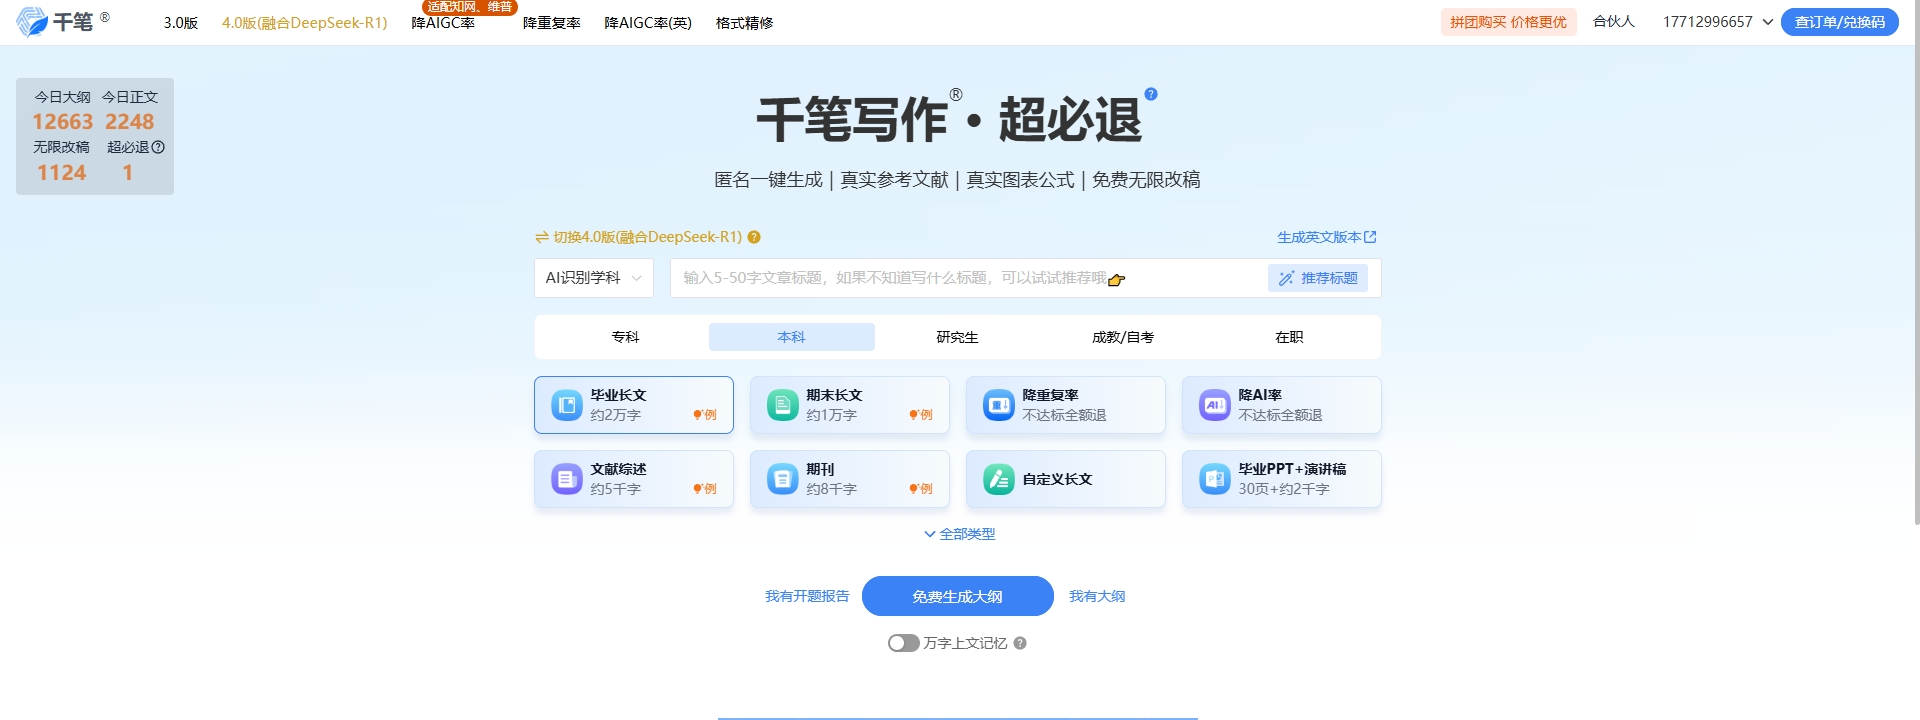
Task: Open the example badge on 文献综述
Action: [705, 489]
